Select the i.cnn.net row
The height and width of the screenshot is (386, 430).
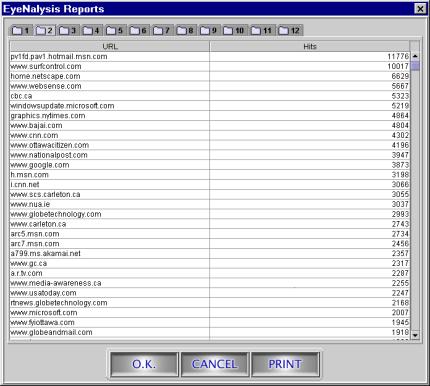point(210,185)
